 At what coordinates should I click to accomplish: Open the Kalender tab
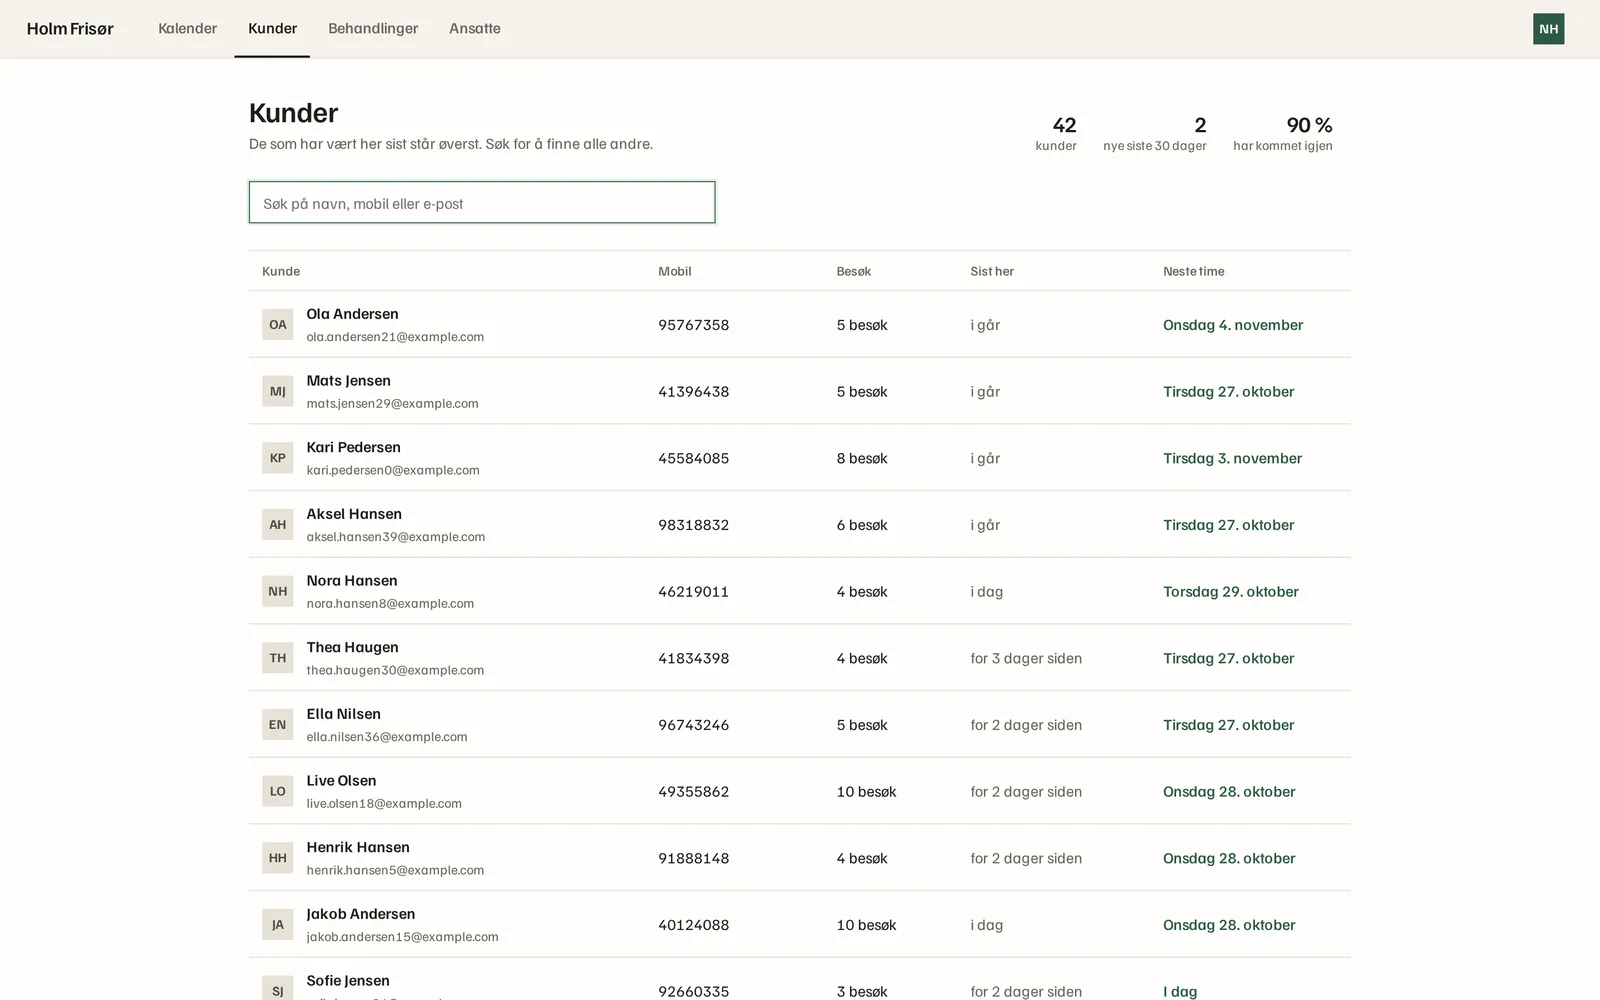tap(187, 28)
